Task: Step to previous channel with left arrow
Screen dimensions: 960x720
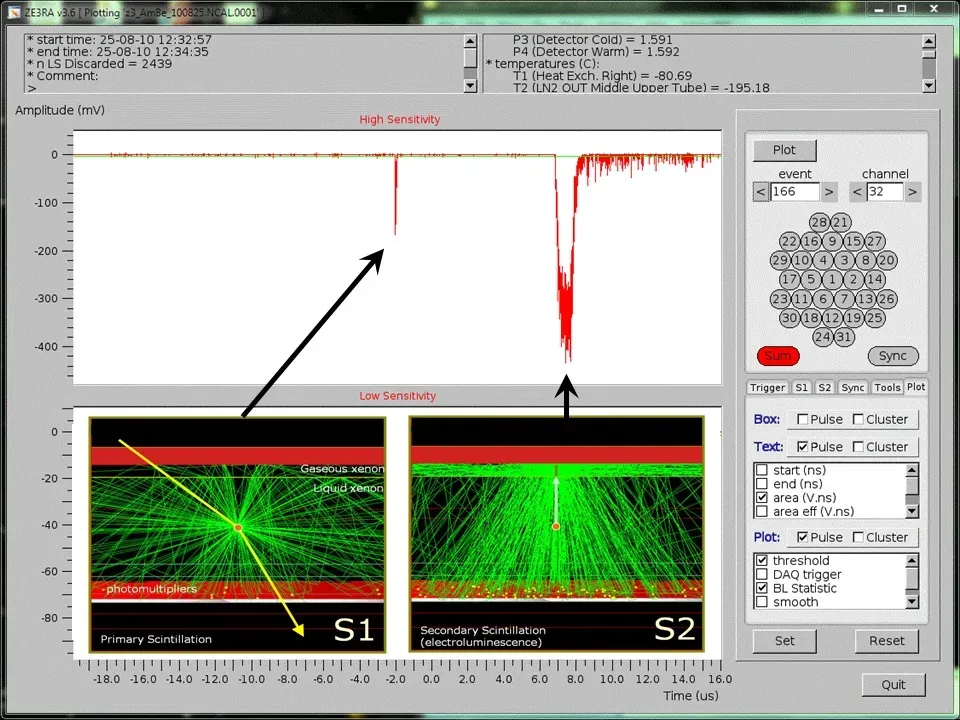Action: (857, 192)
